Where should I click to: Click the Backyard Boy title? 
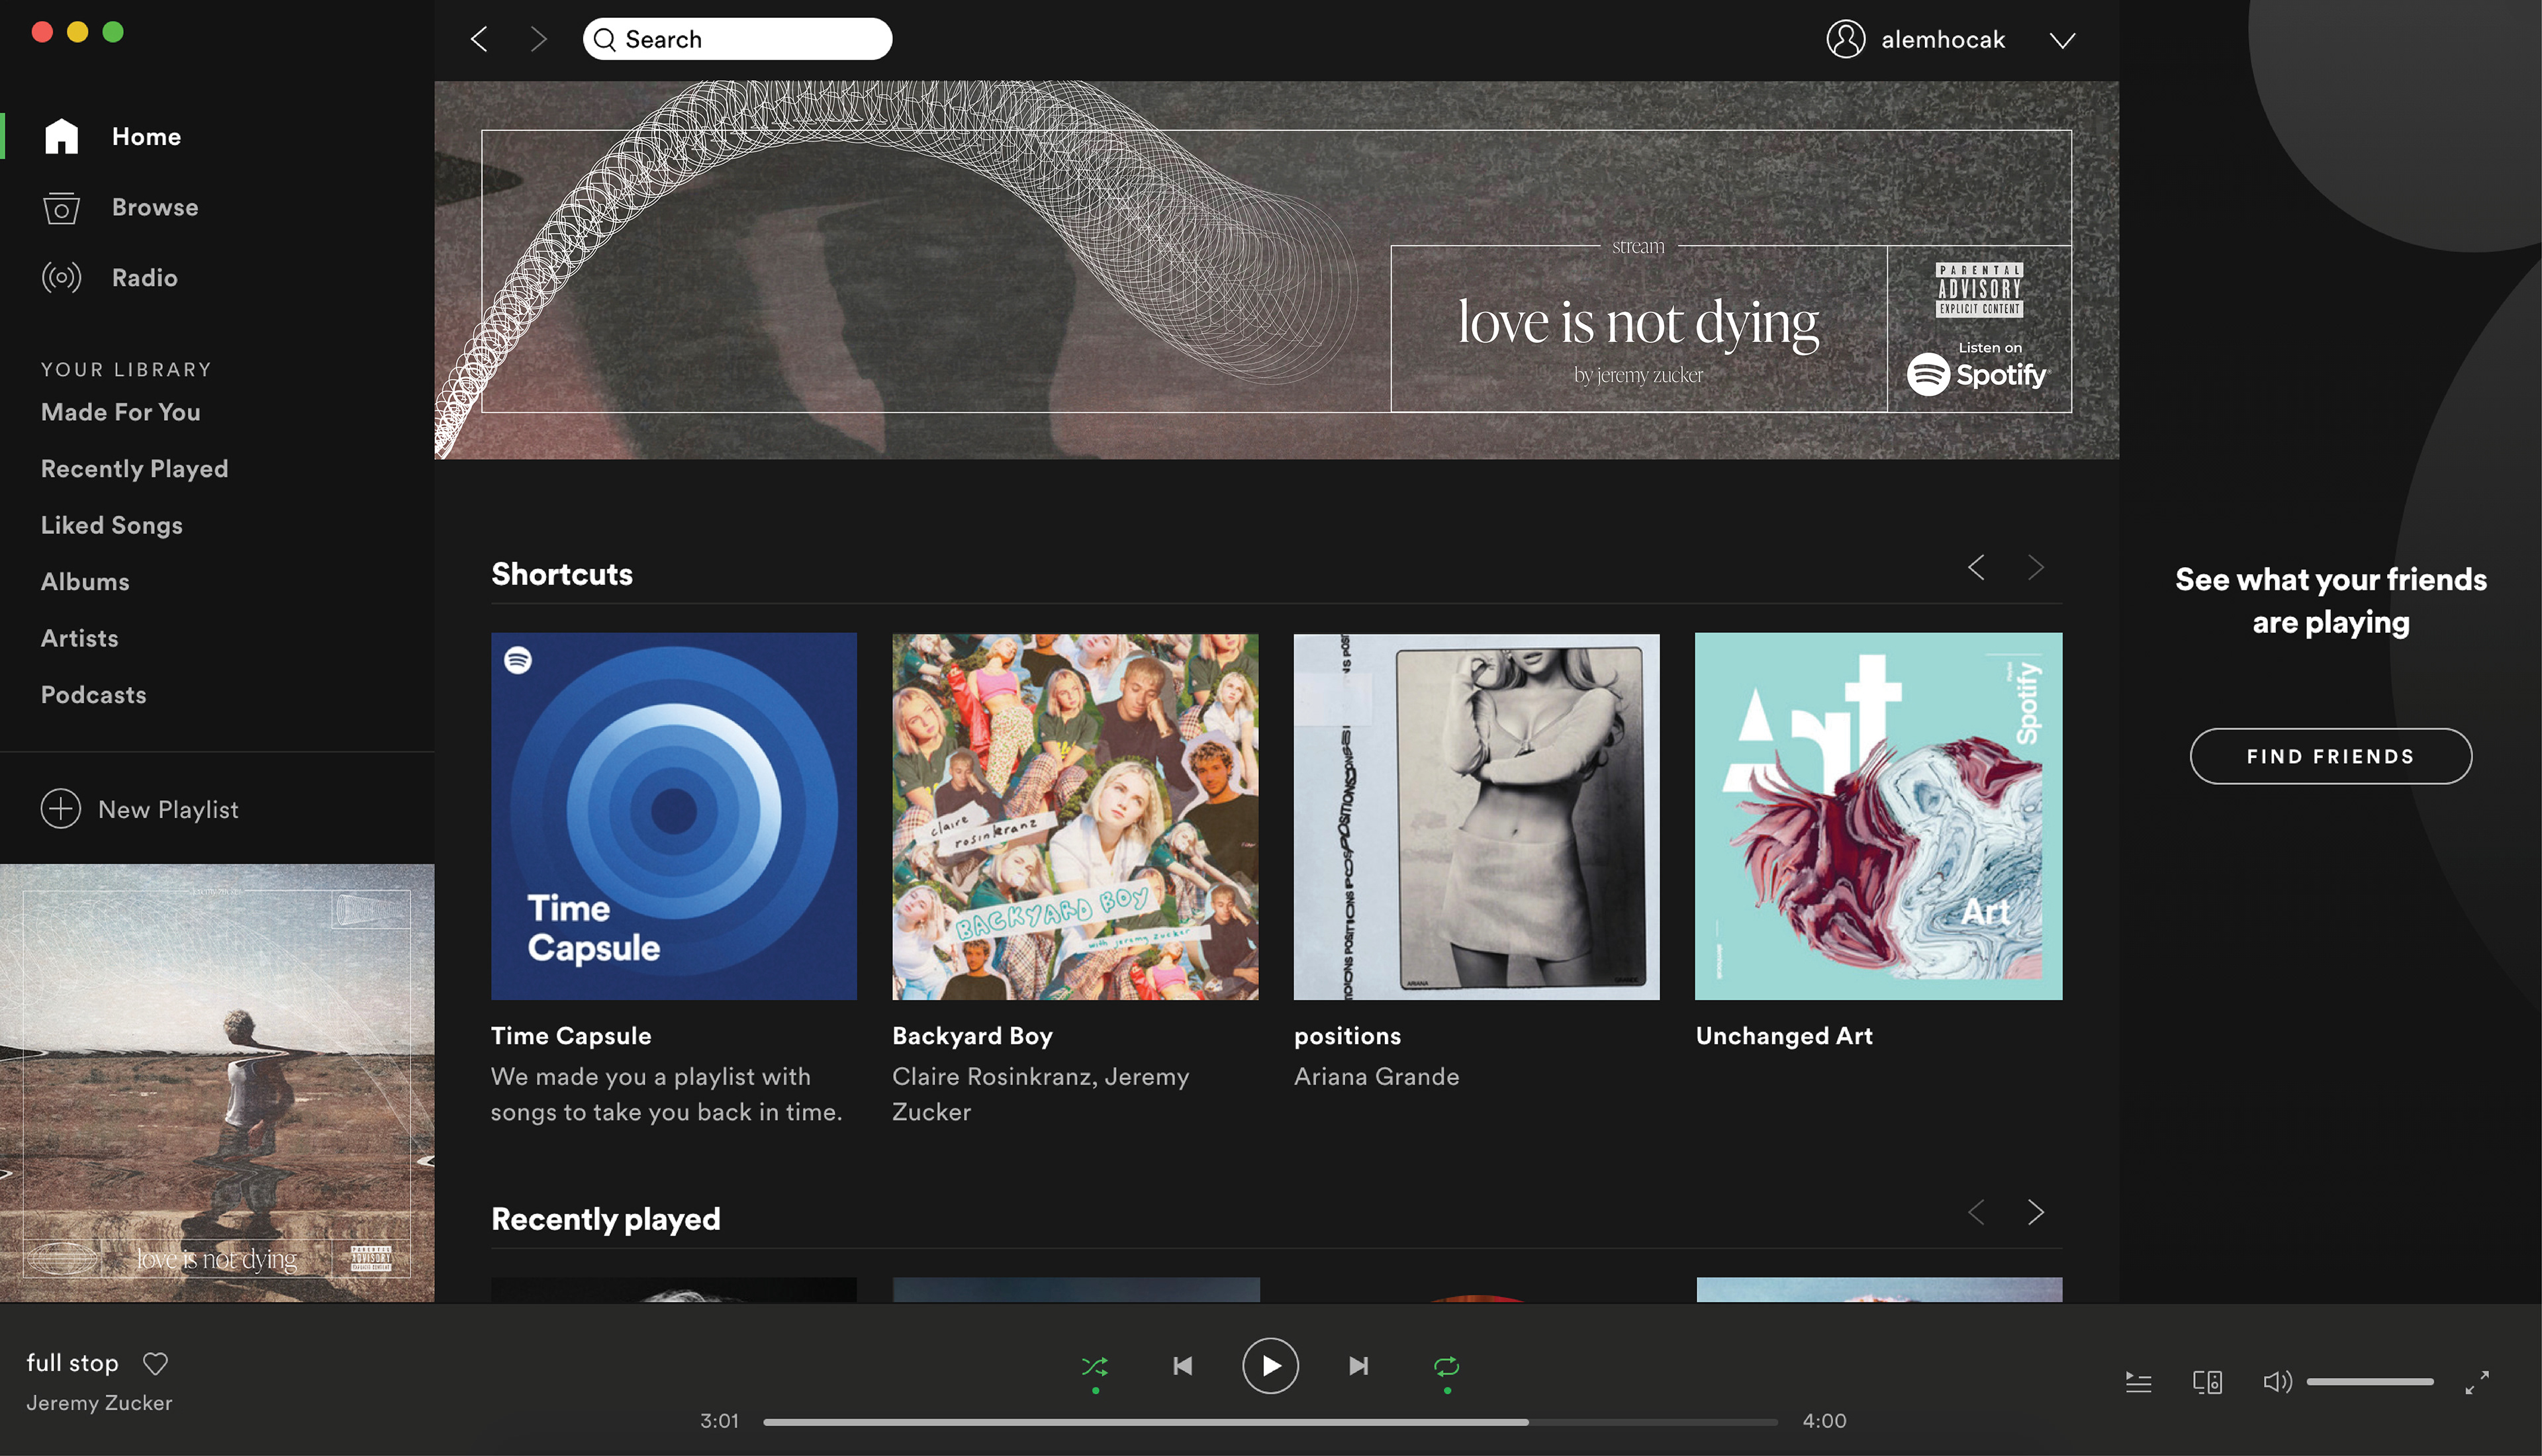(x=972, y=1036)
